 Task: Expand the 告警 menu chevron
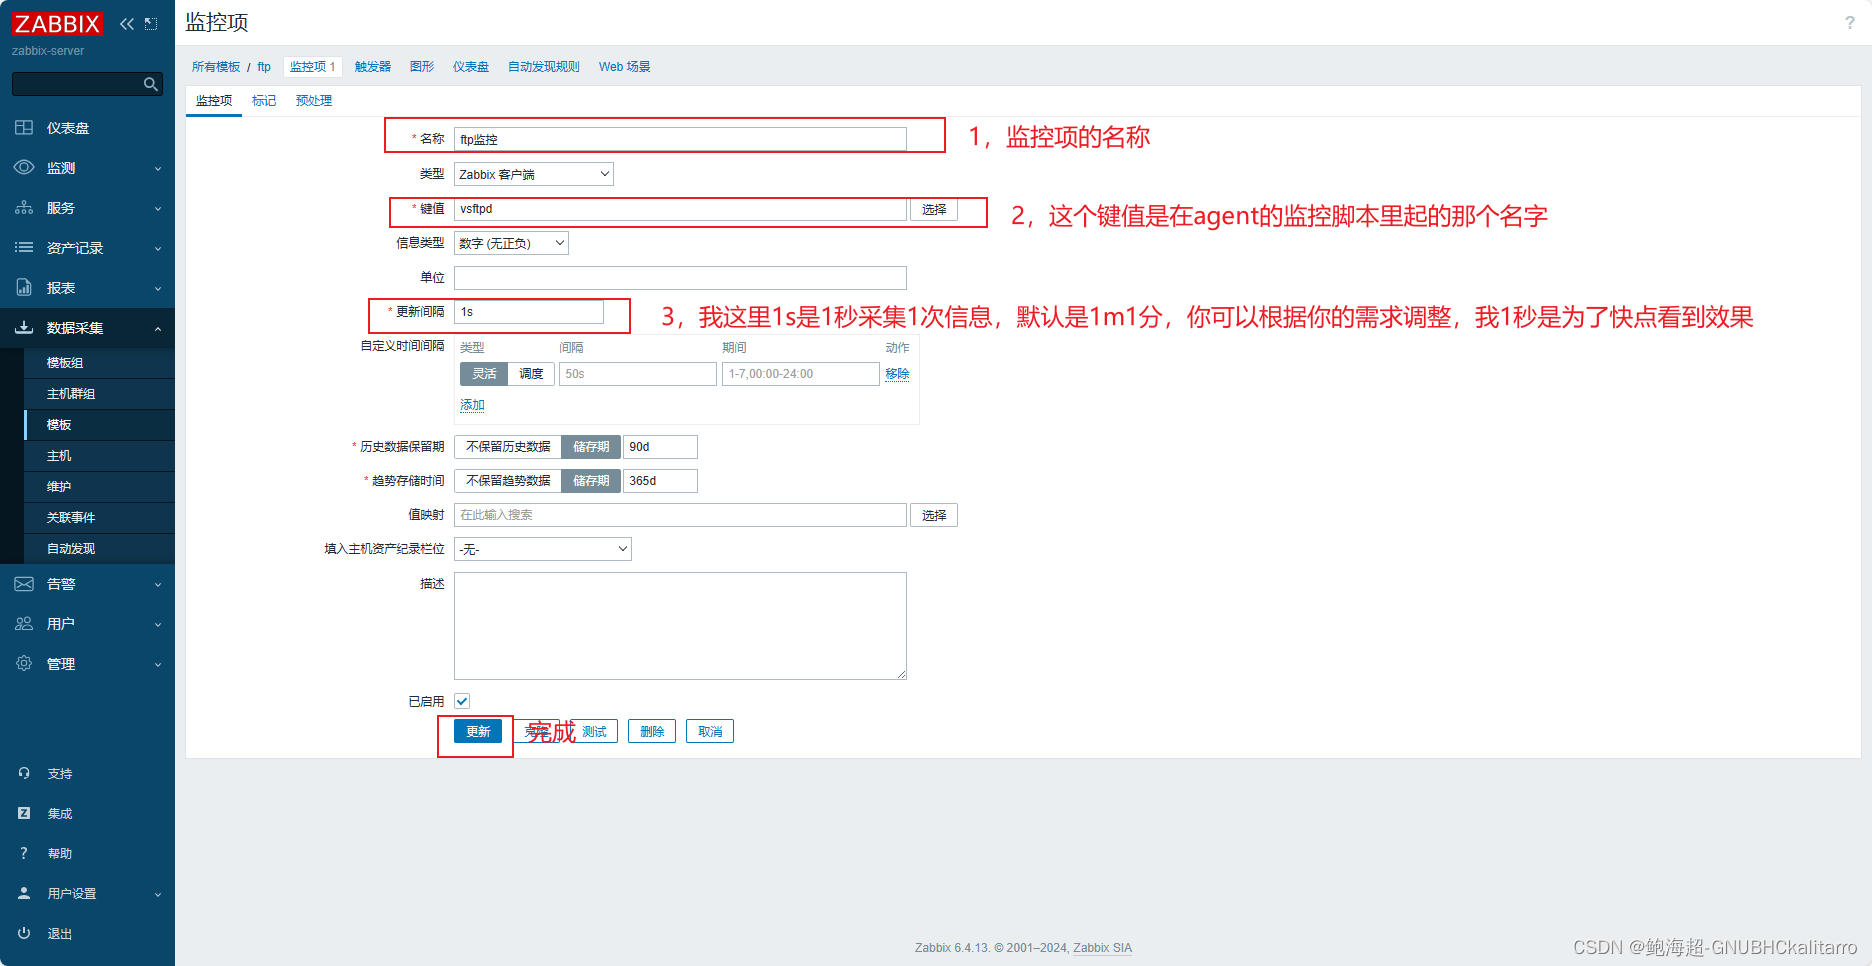158,585
